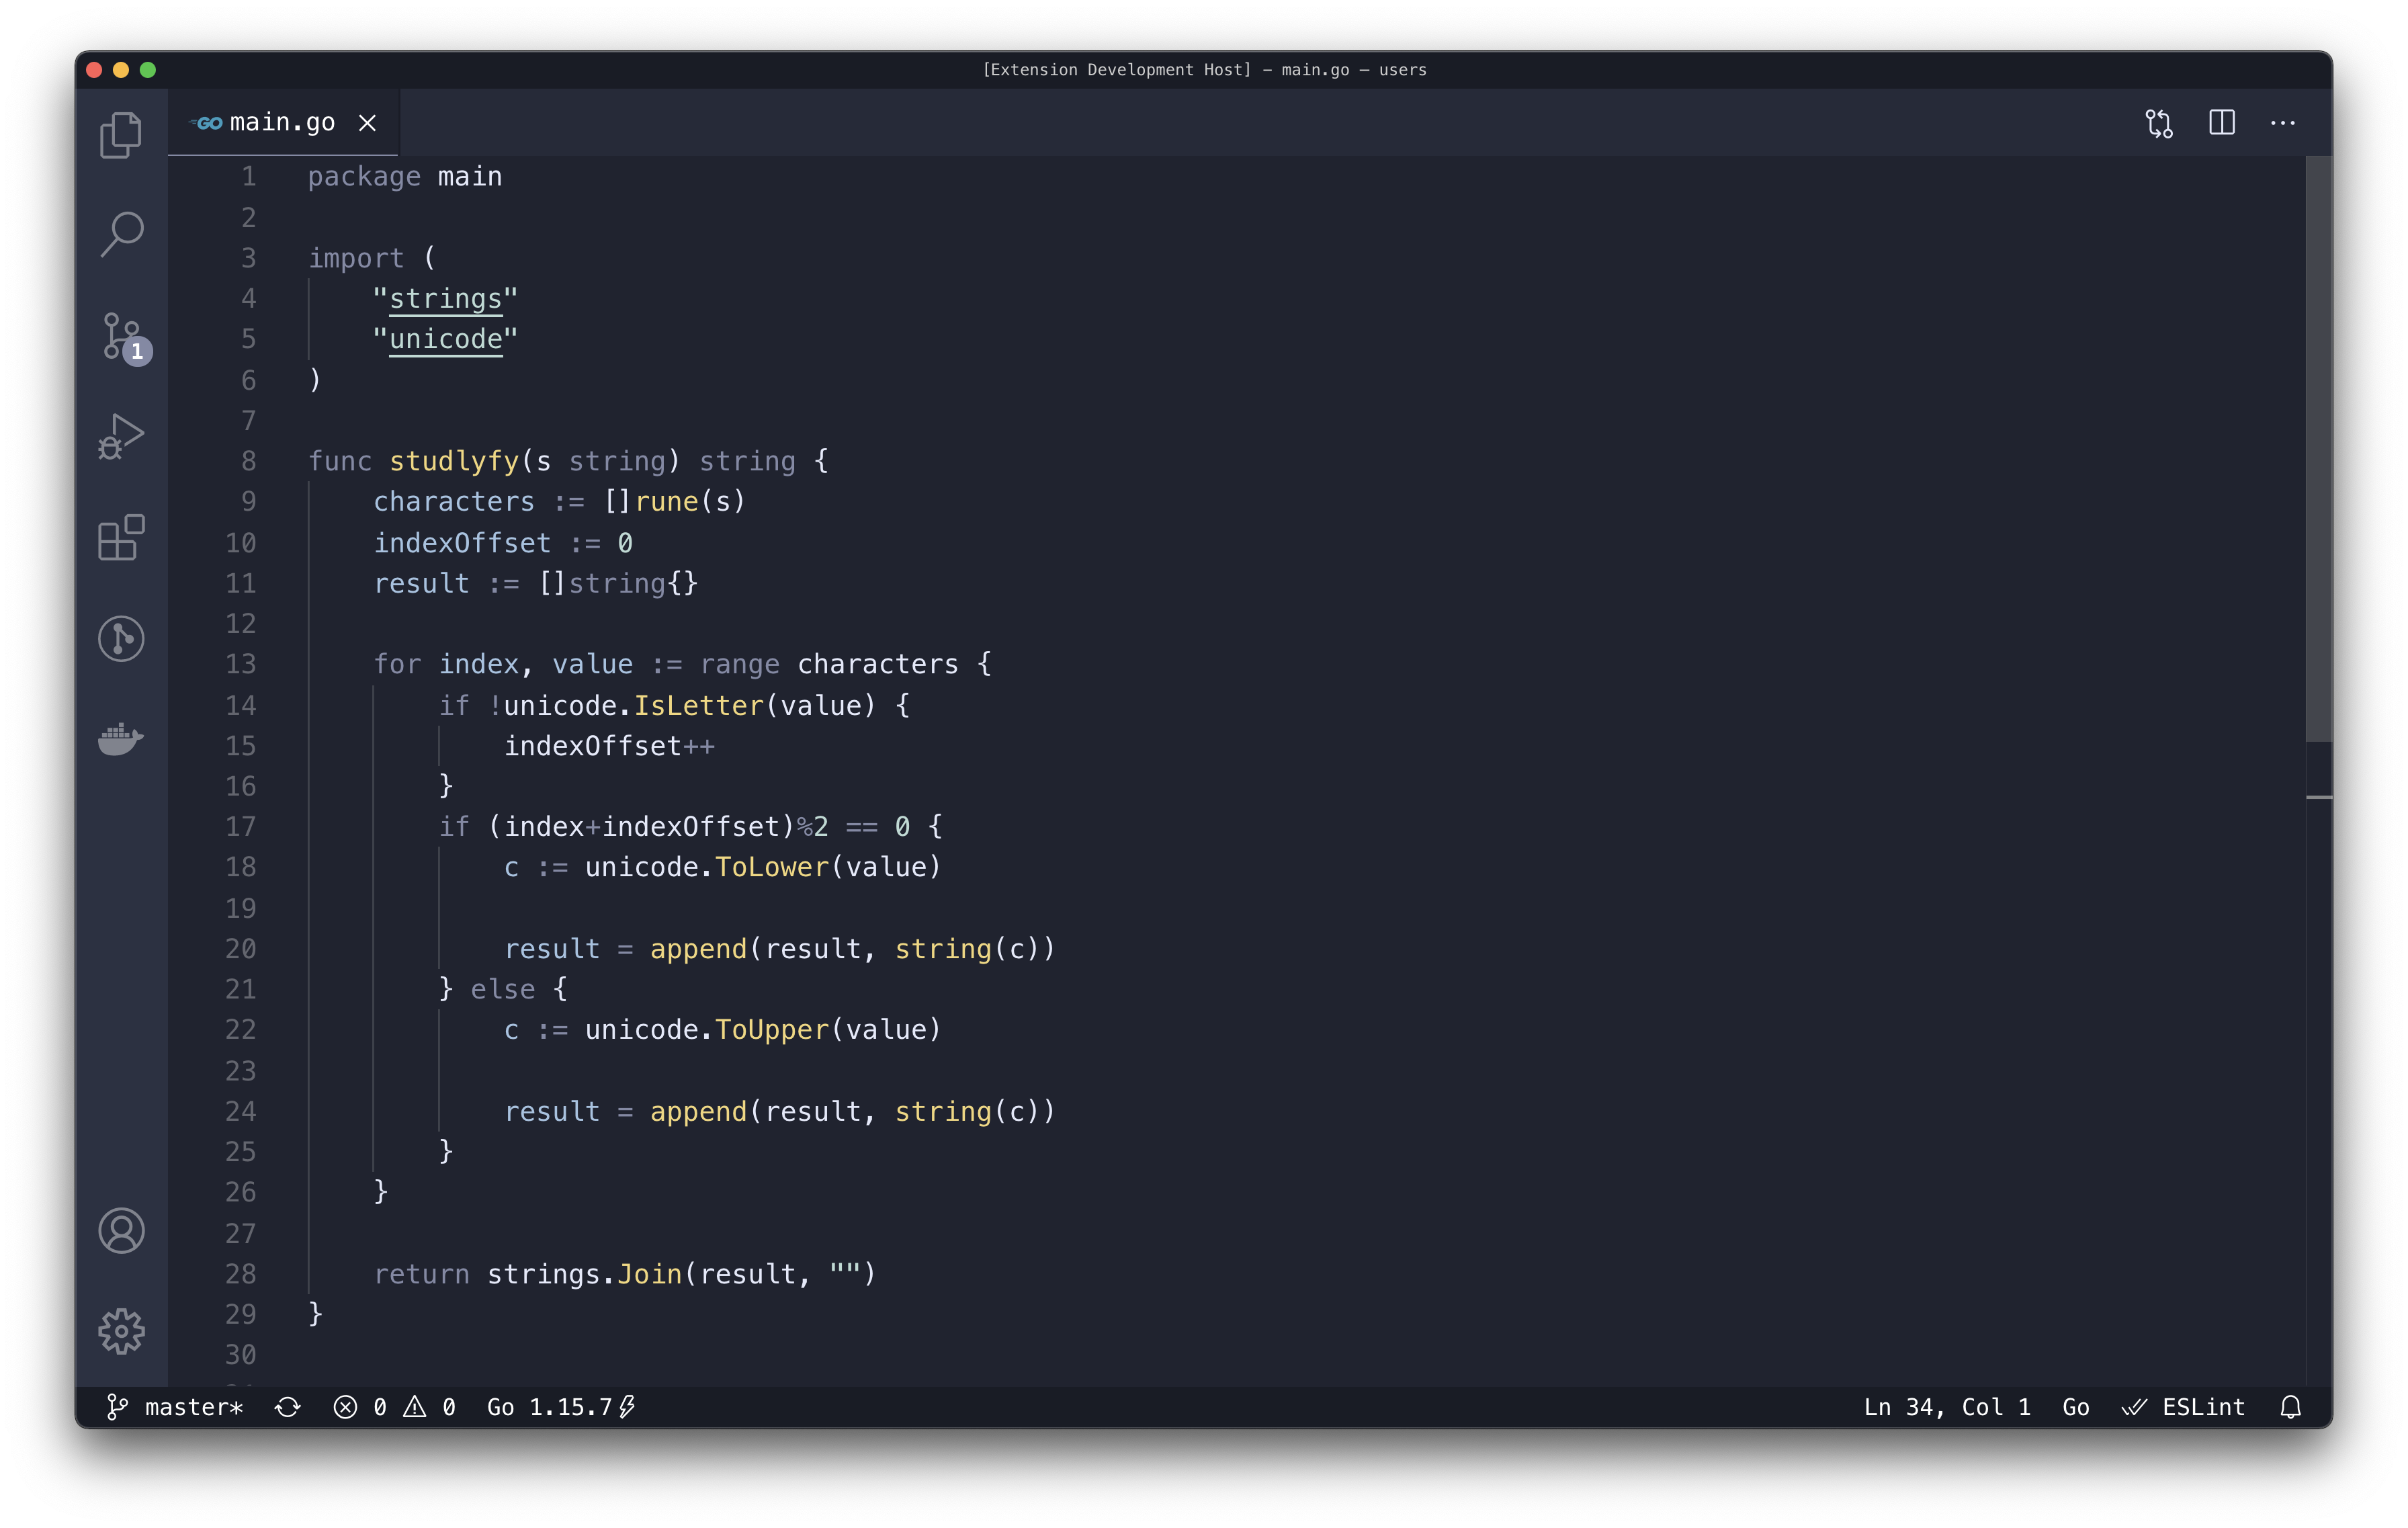Open Run and Debug view
The image size is (2408, 1528).
[121, 437]
